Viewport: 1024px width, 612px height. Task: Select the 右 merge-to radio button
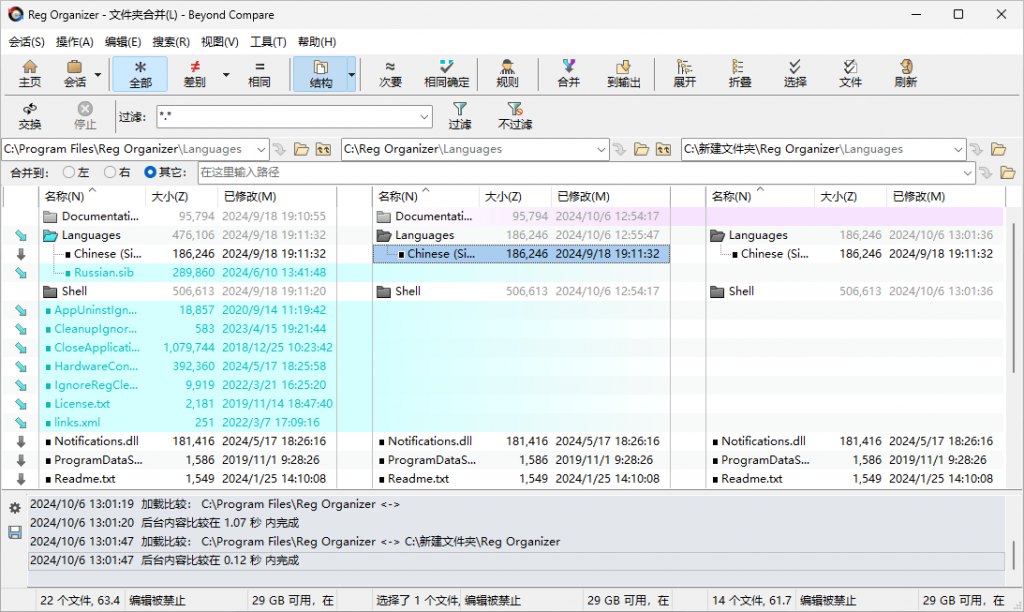(110, 172)
